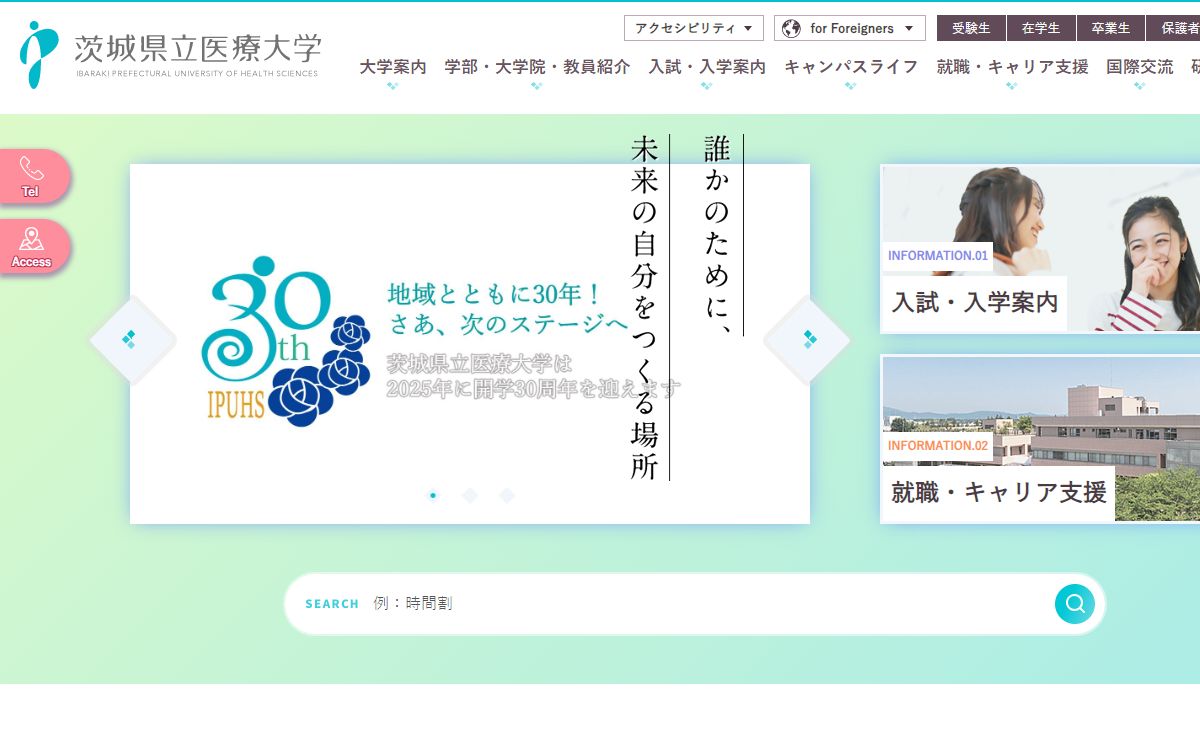Select the 卒業生 tab

click(x=1111, y=28)
